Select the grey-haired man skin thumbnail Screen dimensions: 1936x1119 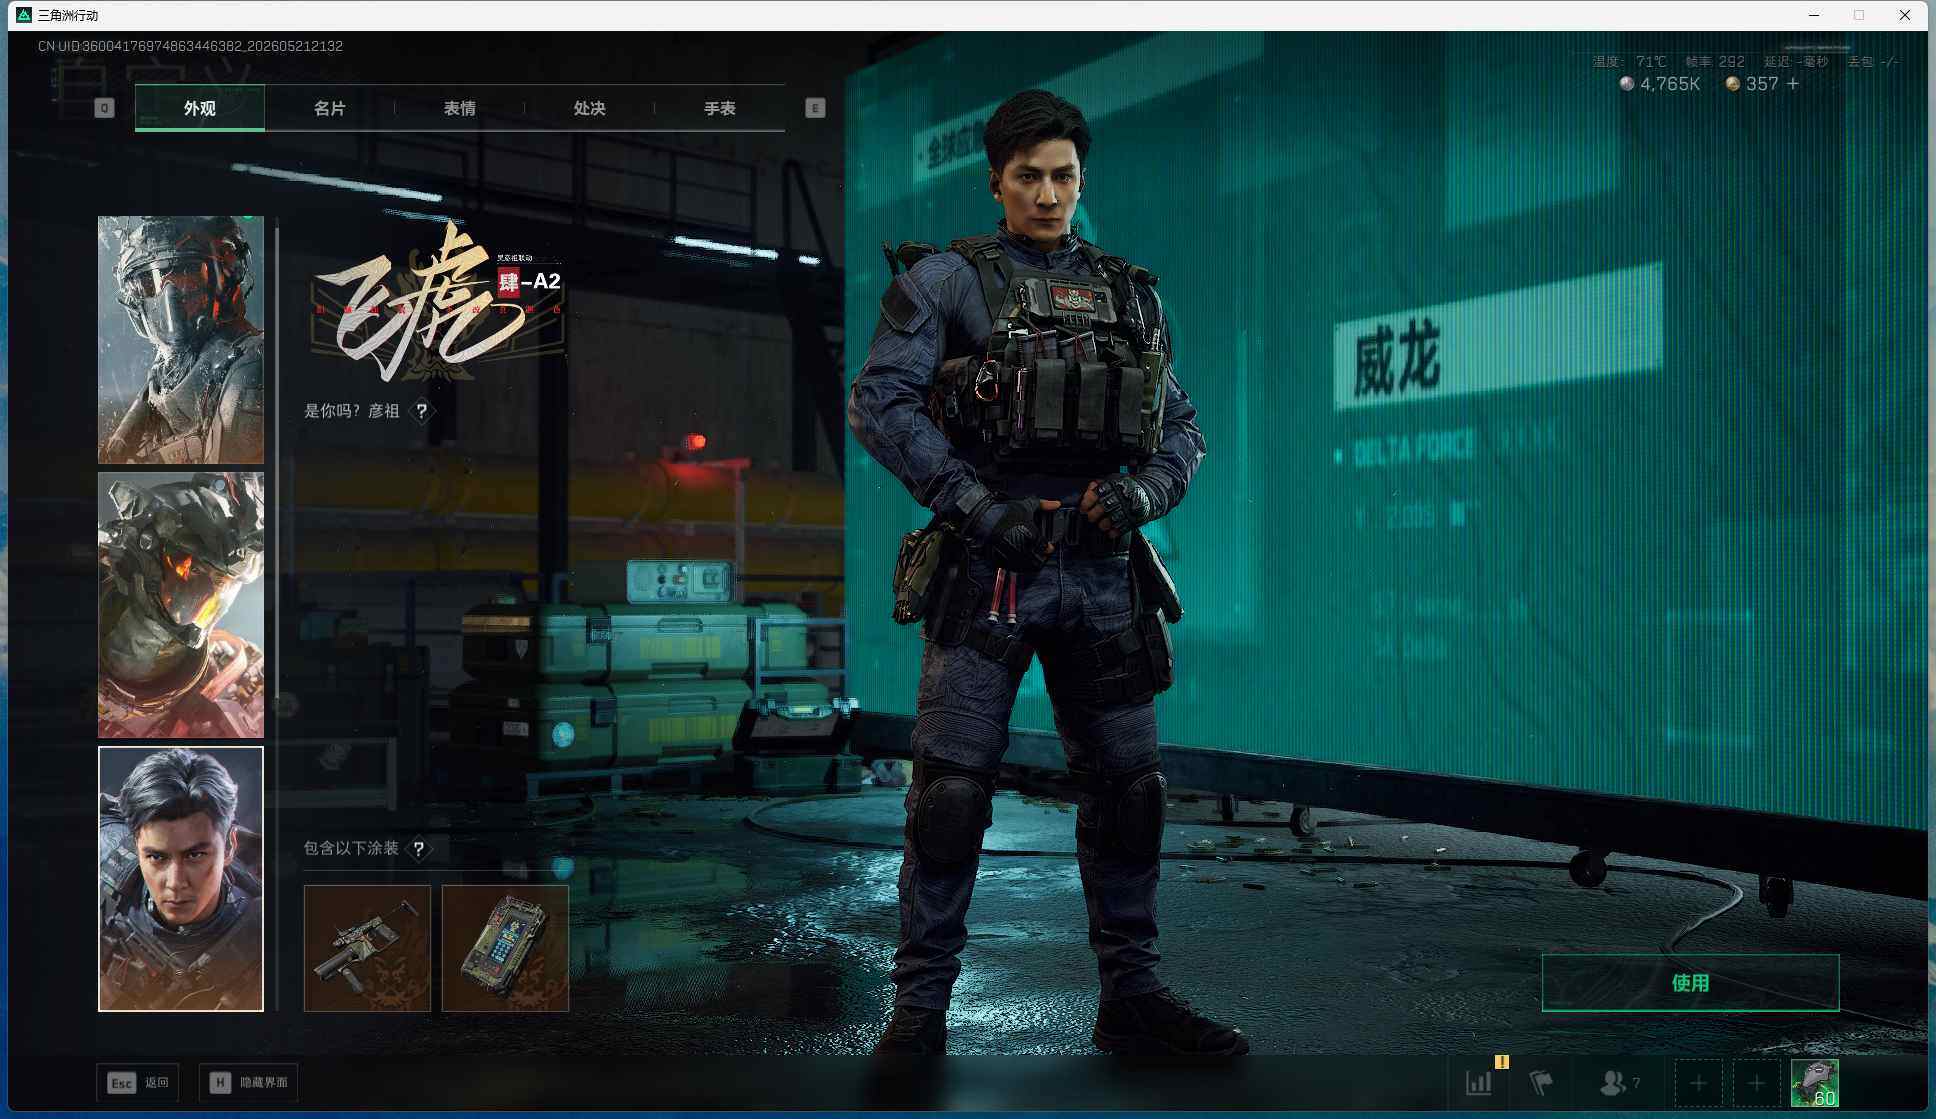pos(181,879)
